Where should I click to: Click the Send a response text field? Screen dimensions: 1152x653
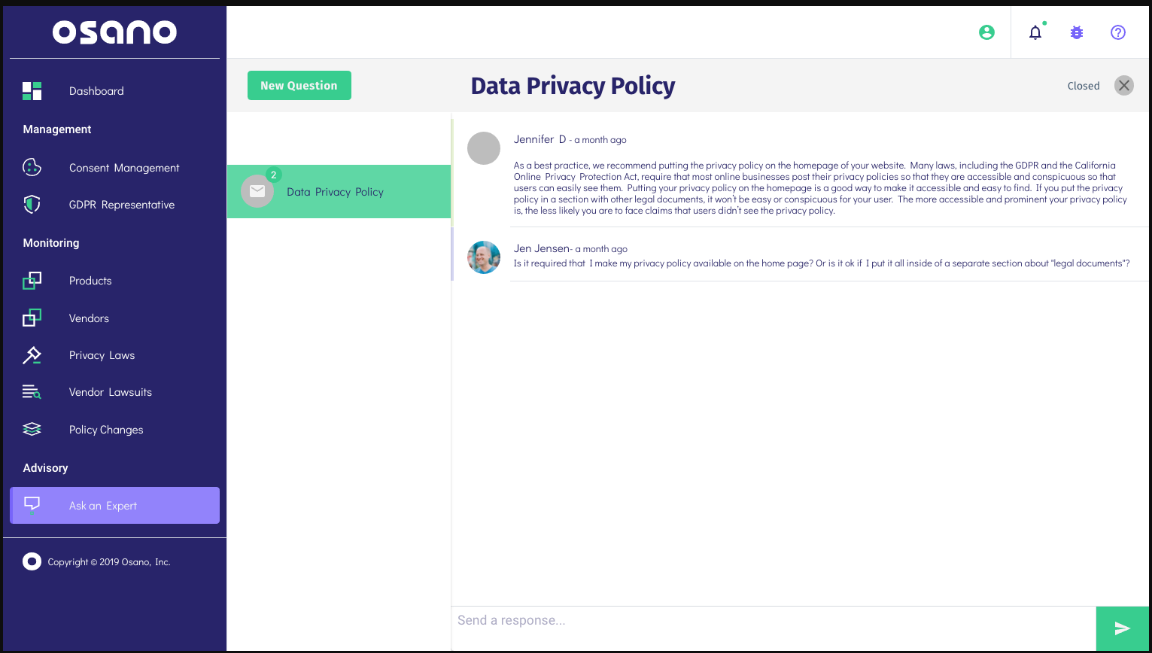(772, 621)
